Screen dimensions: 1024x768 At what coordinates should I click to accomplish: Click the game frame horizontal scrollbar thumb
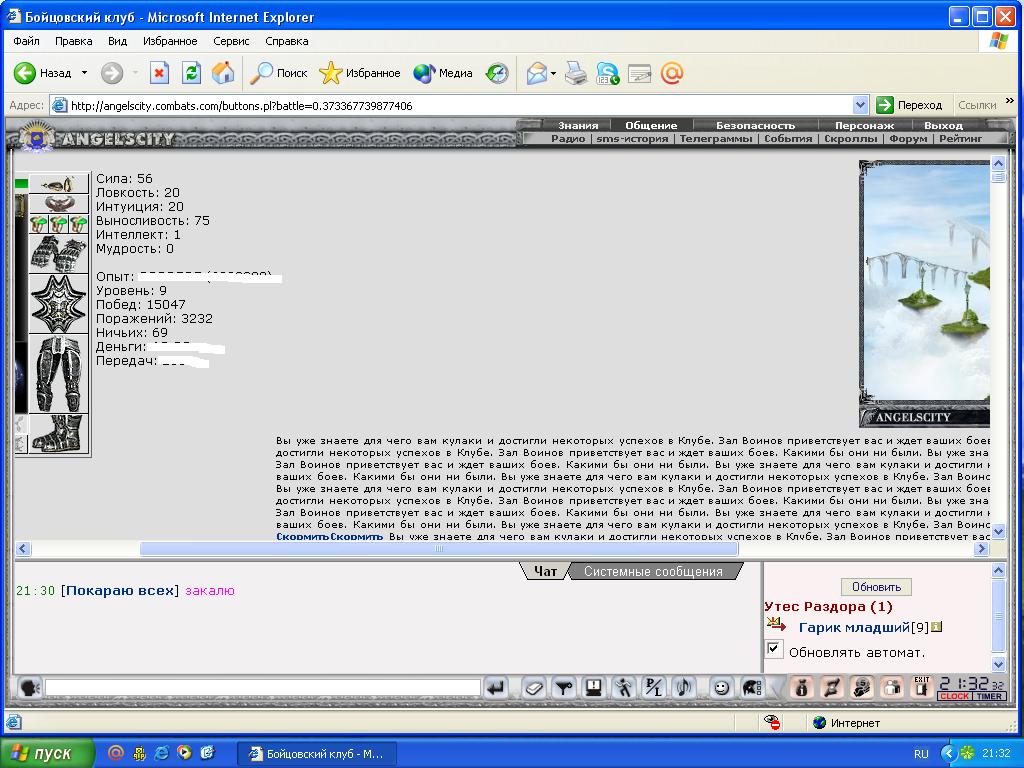[x=439, y=549]
